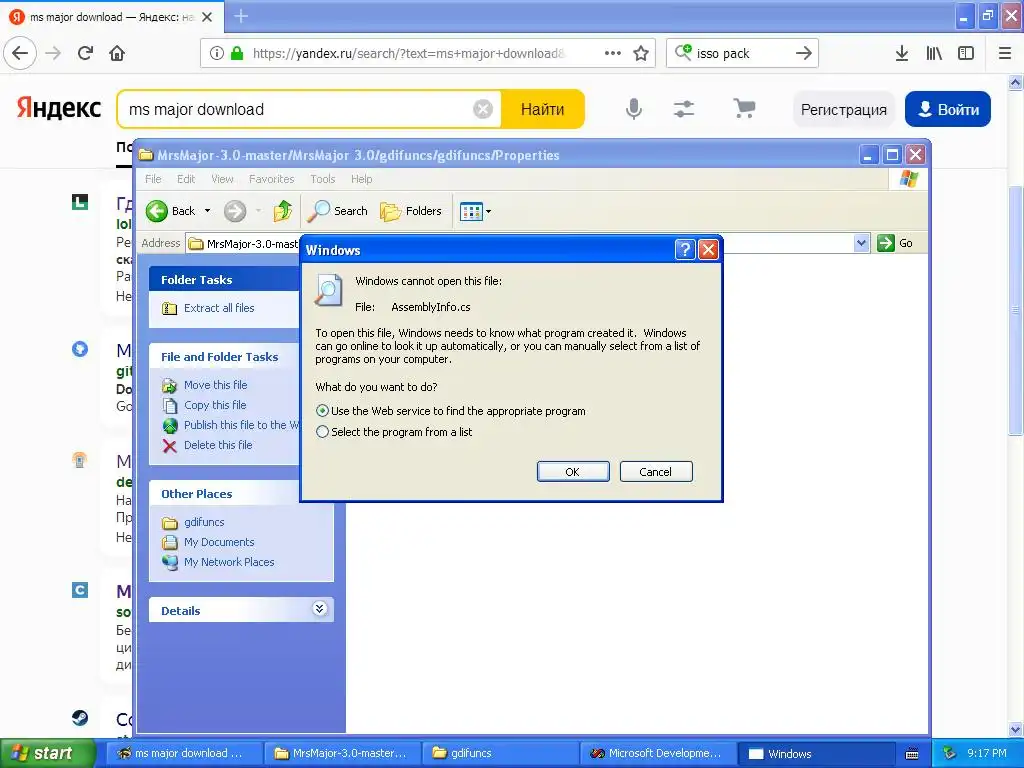Open Explorer View menu
1024x768 pixels.
(x=222, y=179)
